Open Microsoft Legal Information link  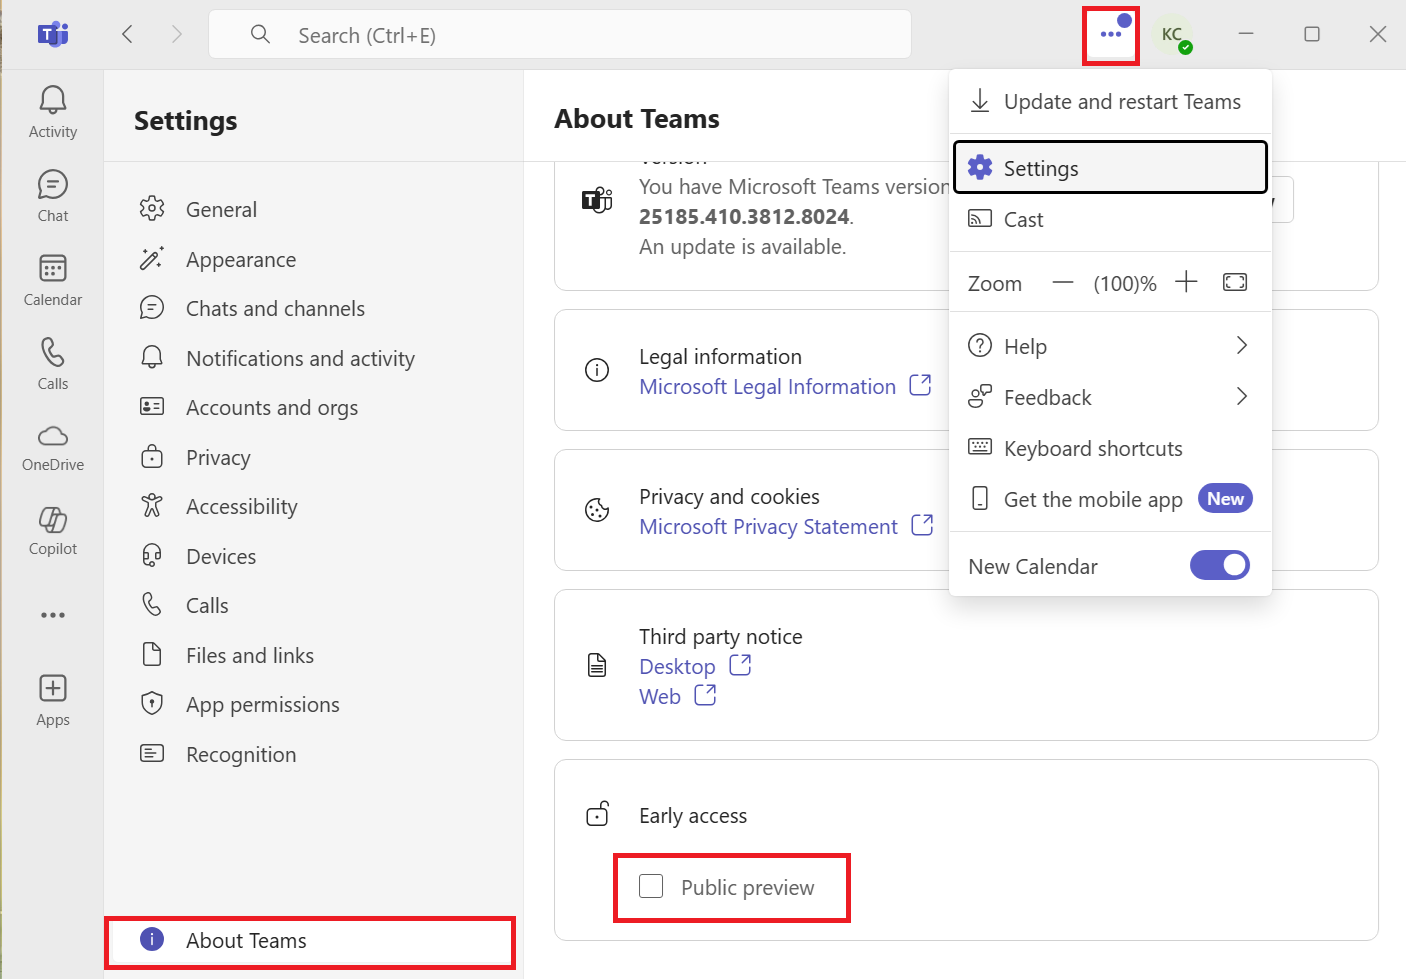pos(767,387)
